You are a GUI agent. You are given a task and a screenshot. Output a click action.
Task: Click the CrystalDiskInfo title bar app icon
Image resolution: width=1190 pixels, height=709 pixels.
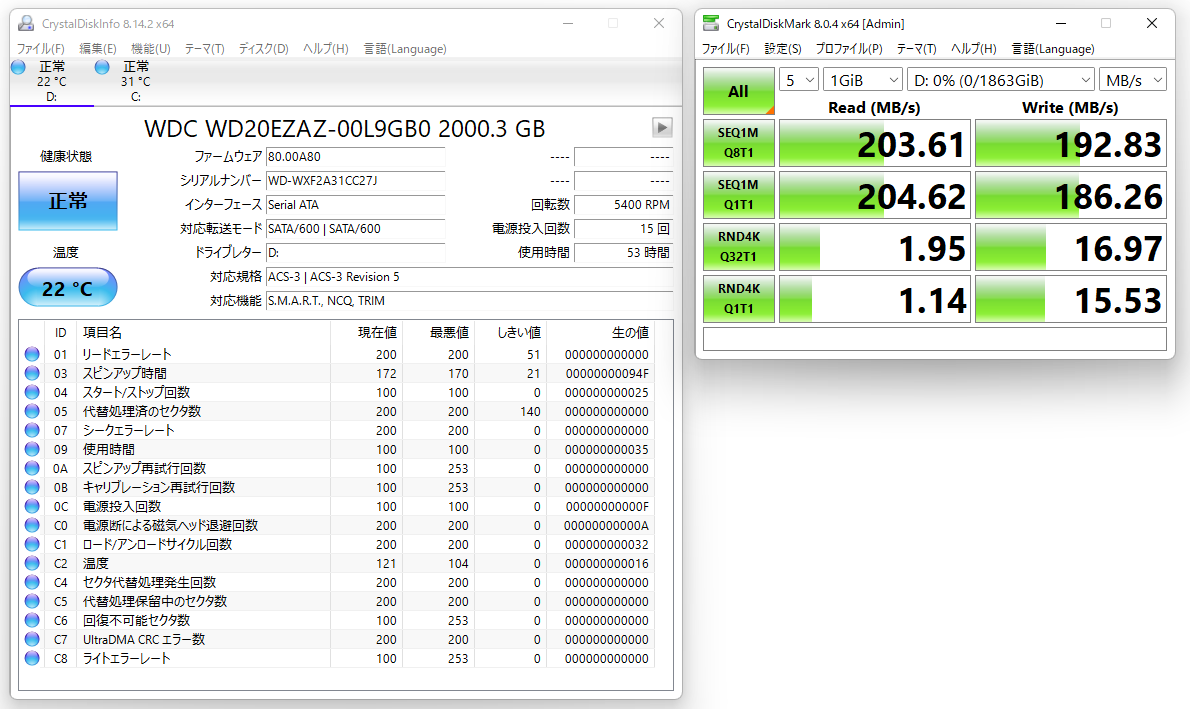pos(25,23)
